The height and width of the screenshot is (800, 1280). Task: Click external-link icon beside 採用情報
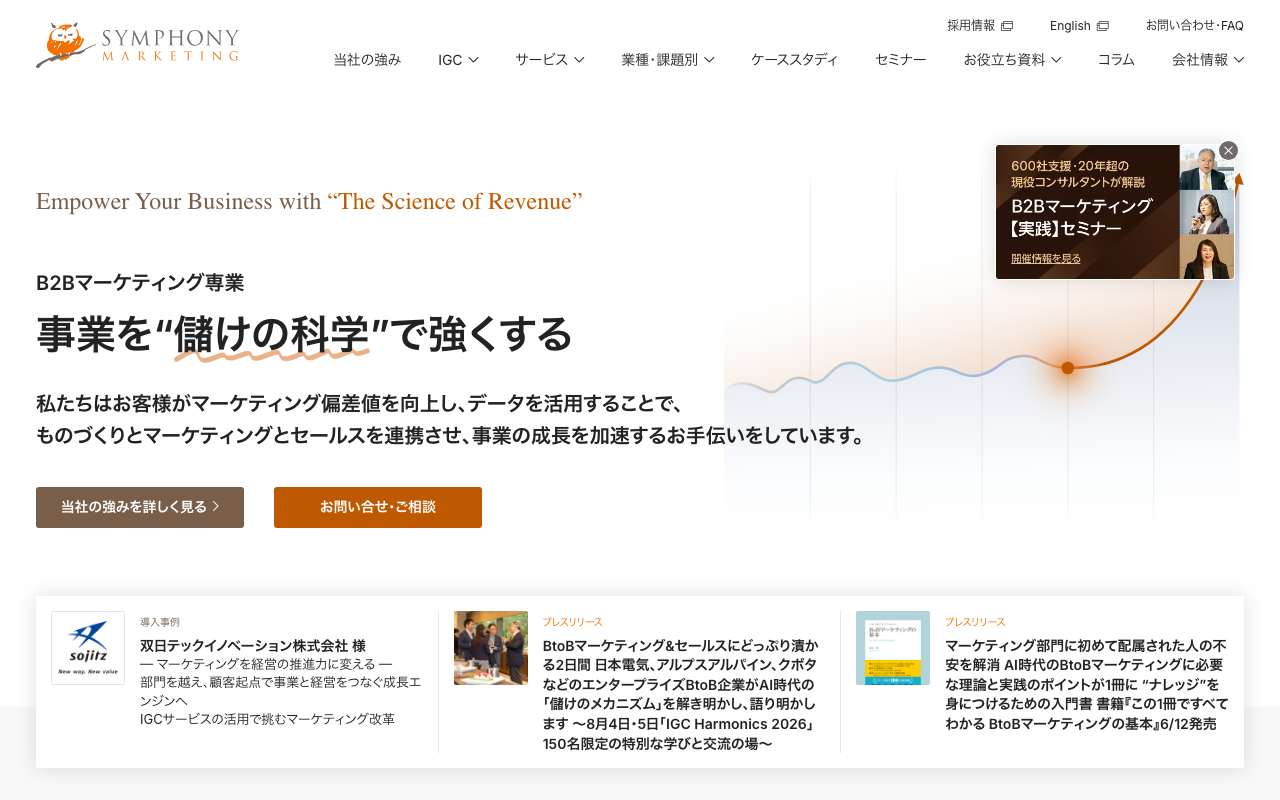coord(1007,26)
